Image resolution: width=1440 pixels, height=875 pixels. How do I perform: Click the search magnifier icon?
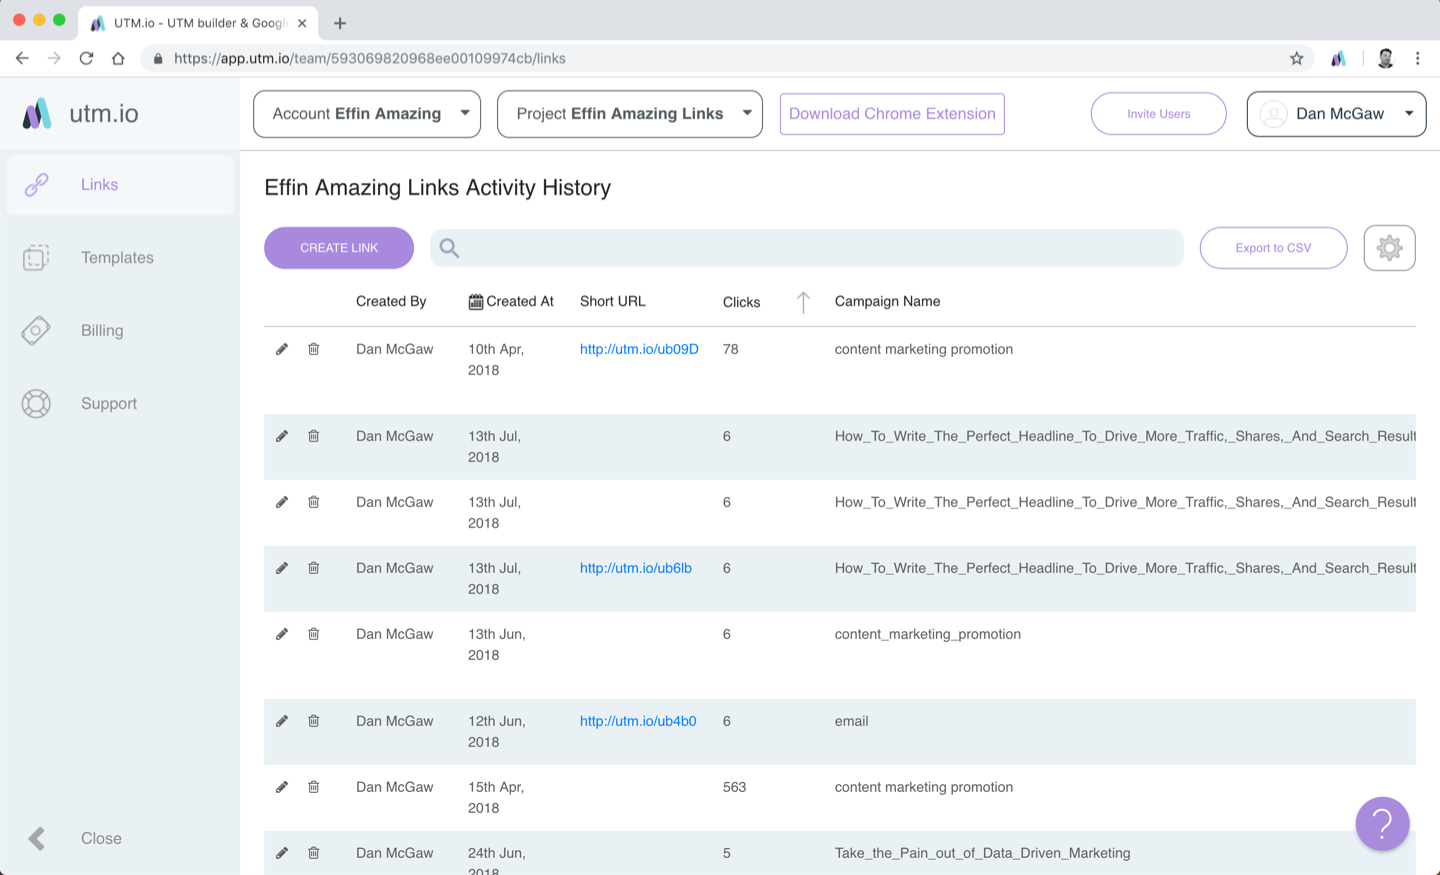pos(450,248)
